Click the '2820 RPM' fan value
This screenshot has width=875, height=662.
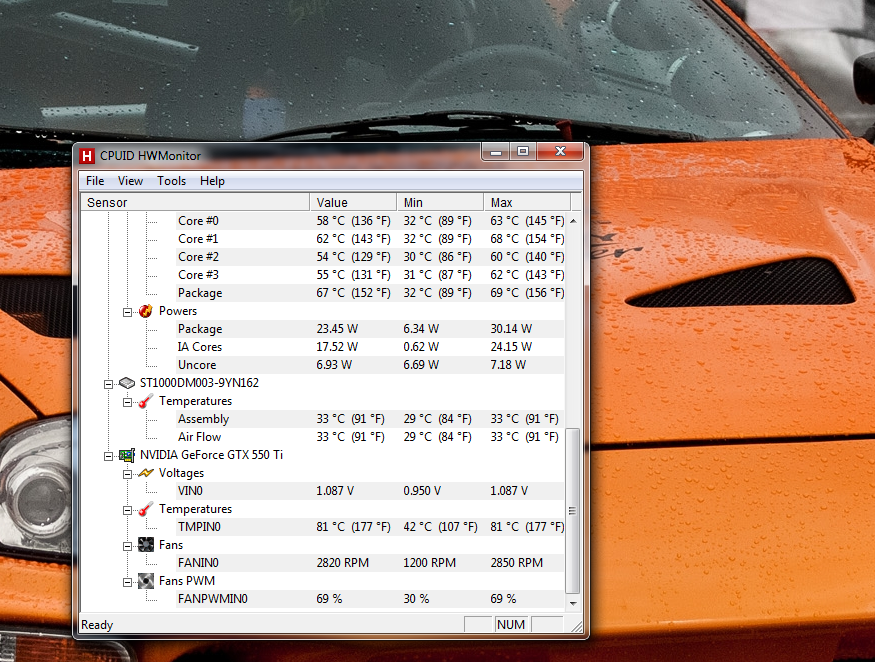coord(343,563)
